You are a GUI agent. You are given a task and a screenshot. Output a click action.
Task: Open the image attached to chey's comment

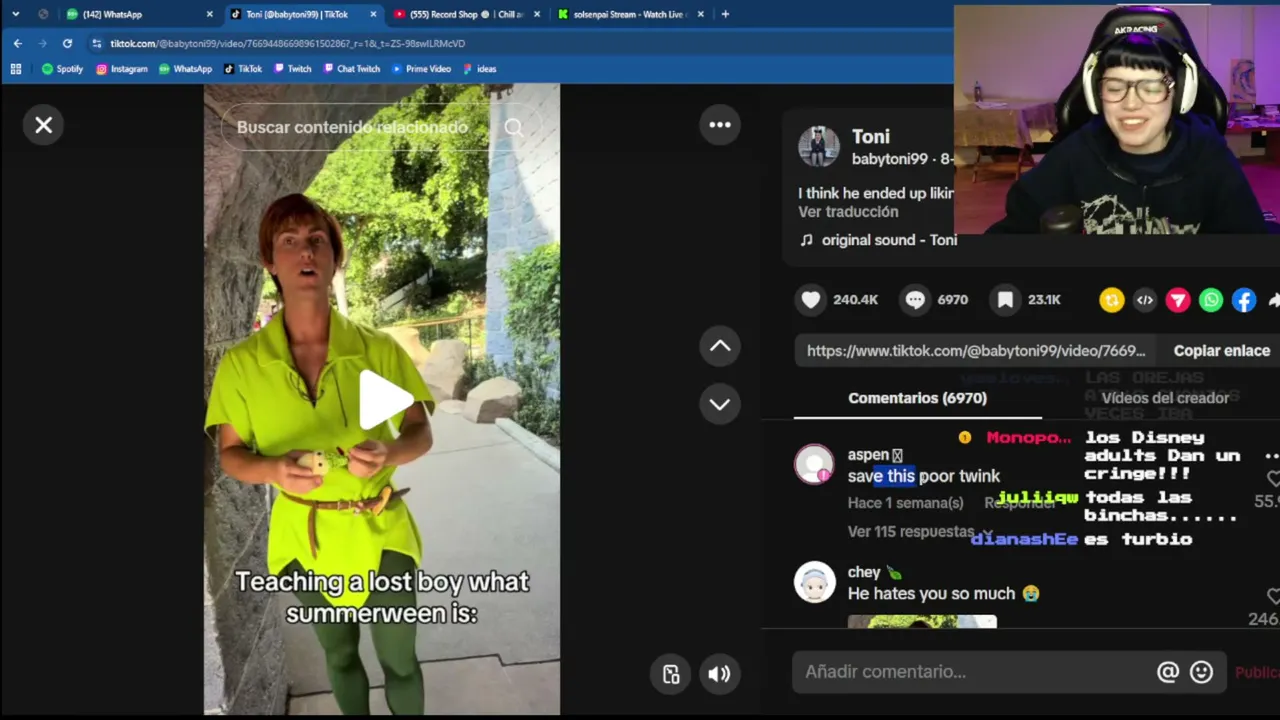pyautogui.click(x=922, y=622)
